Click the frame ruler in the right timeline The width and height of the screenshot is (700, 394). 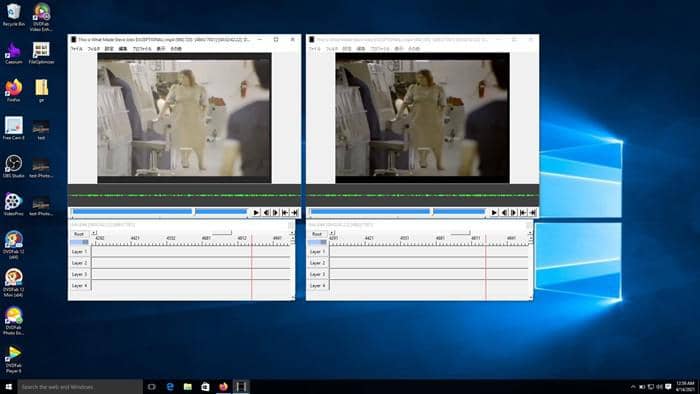tap(429, 240)
